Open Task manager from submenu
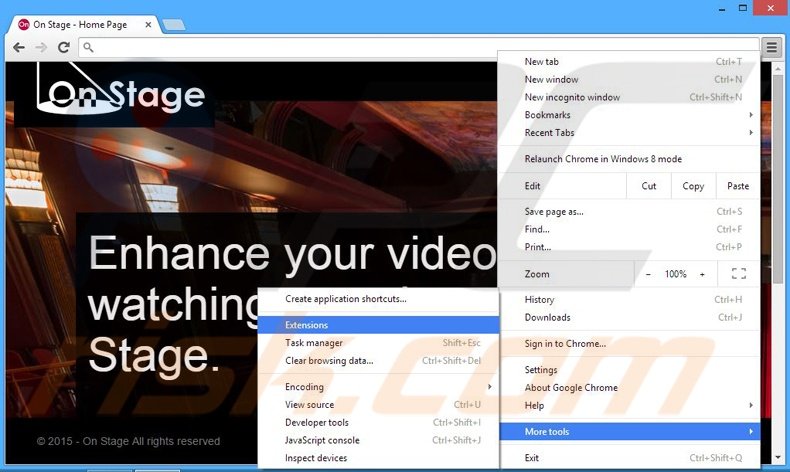 [x=378, y=343]
